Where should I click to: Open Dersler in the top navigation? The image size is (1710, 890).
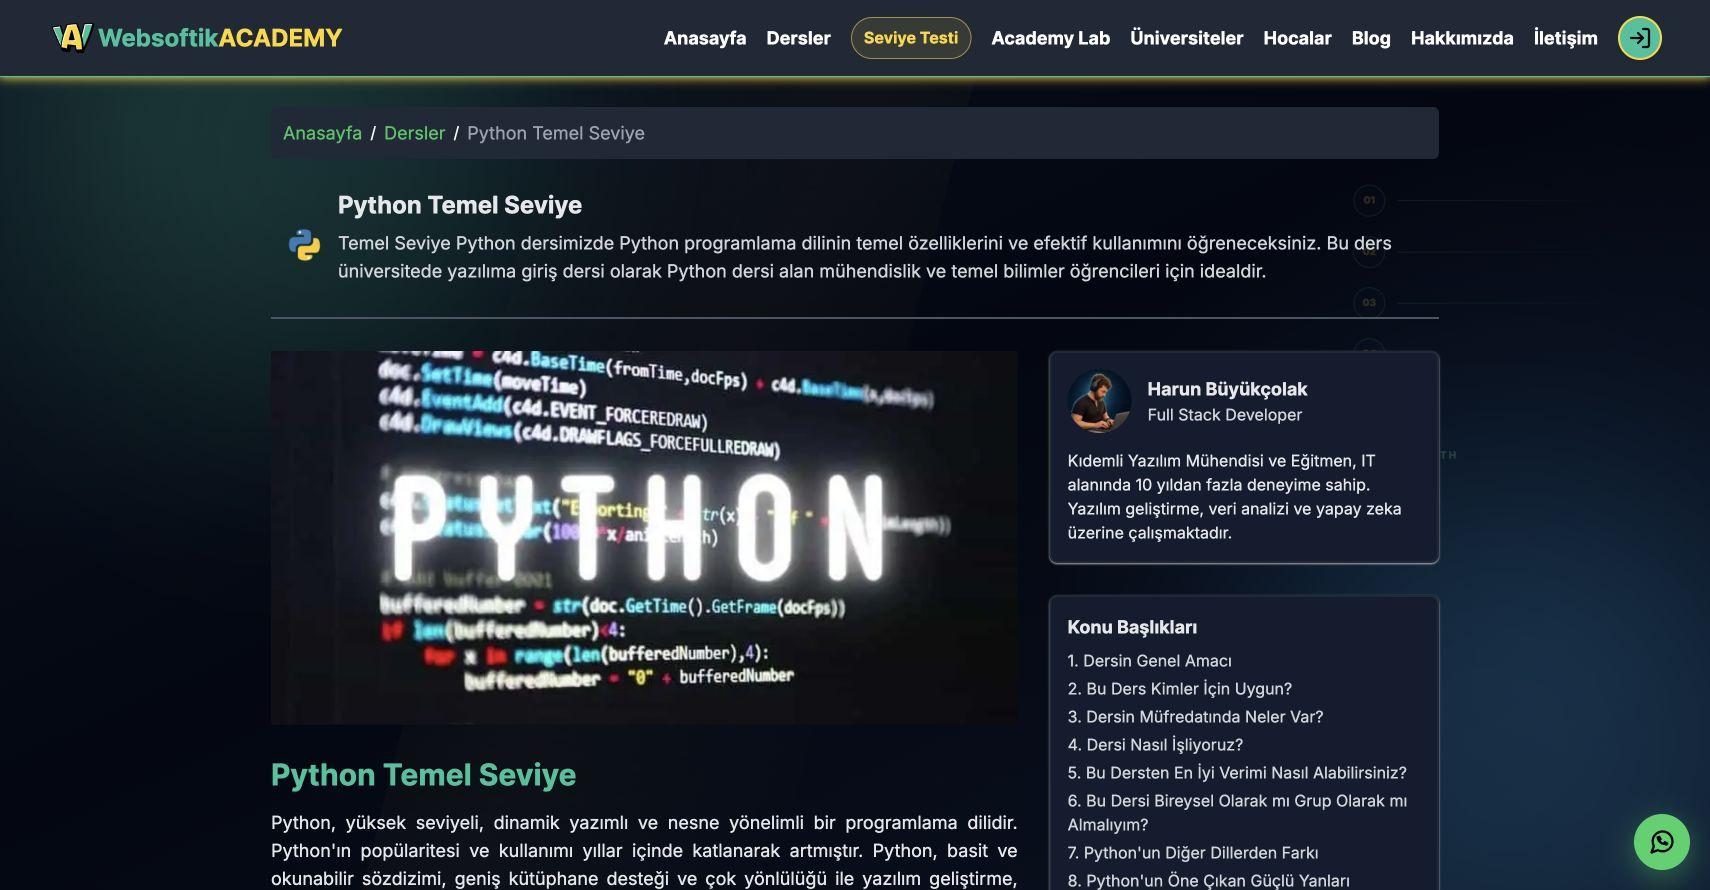coord(798,38)
